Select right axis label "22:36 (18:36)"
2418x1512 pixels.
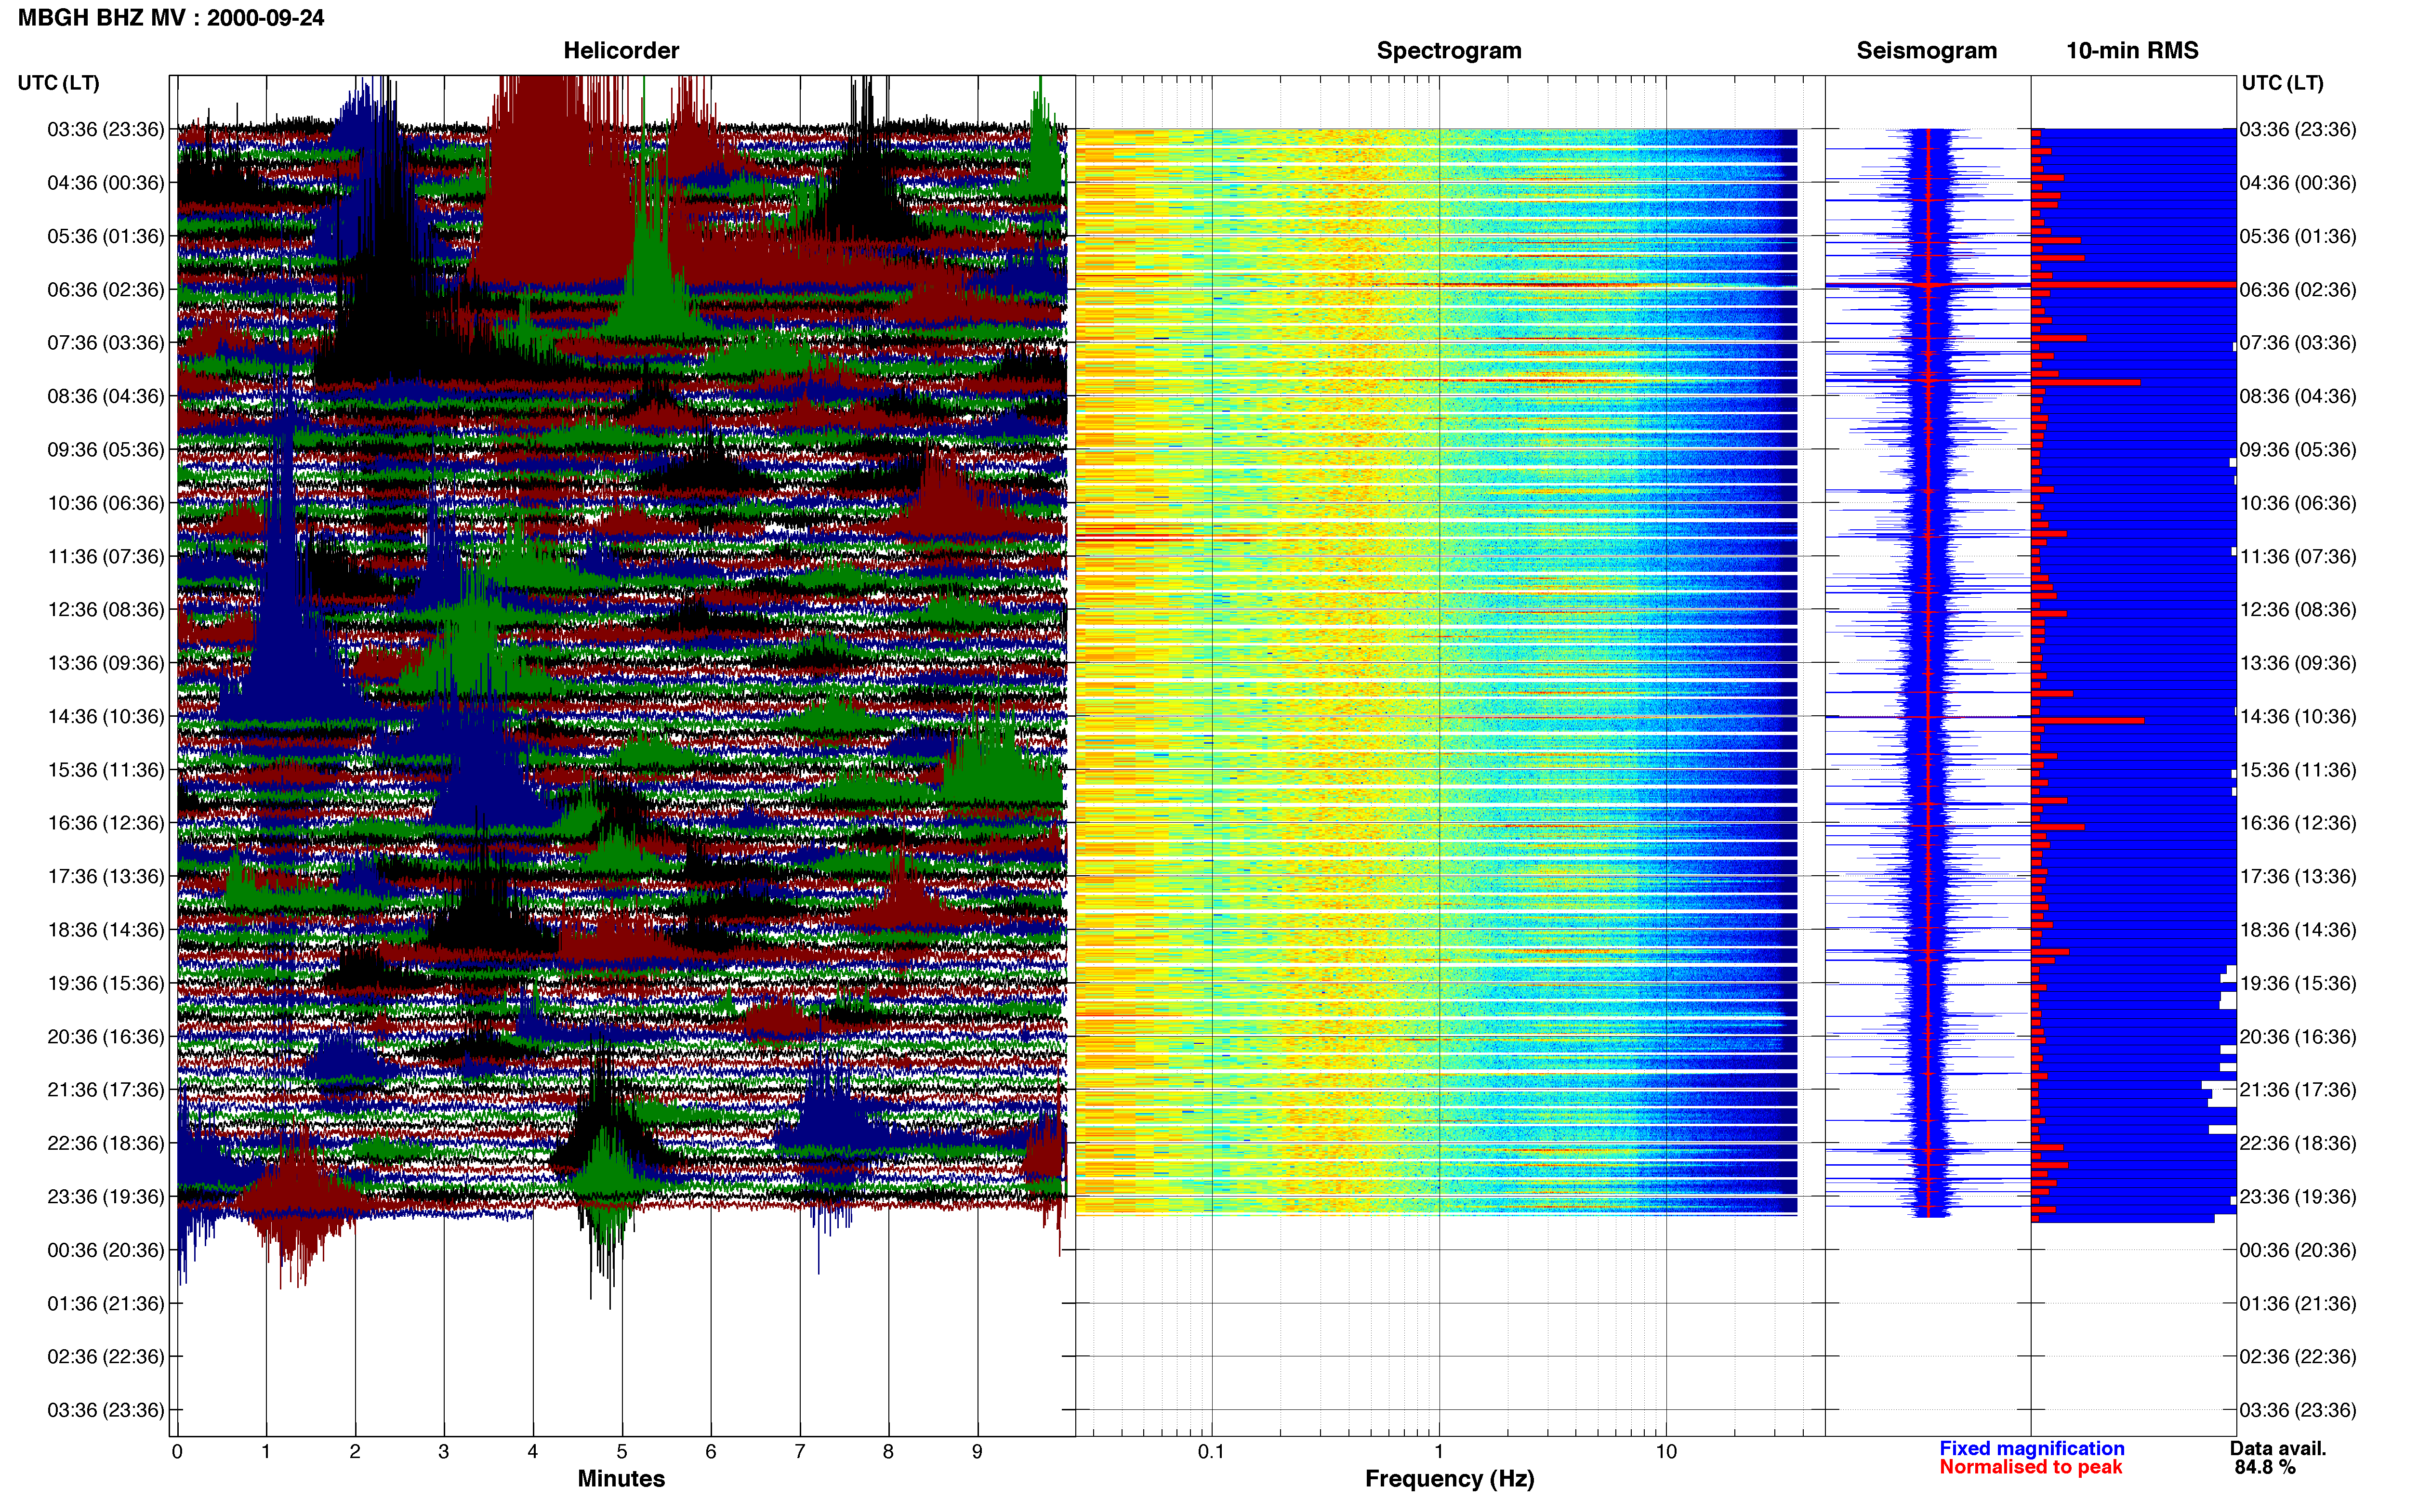click(2298, 1143)
